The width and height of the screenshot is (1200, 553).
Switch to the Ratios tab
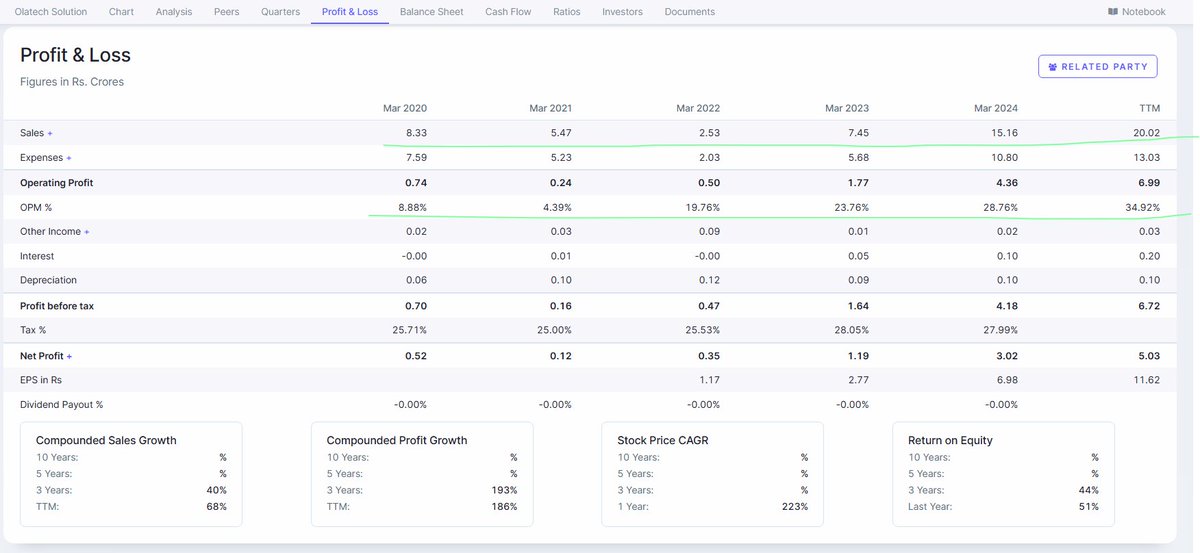(567, 12)
